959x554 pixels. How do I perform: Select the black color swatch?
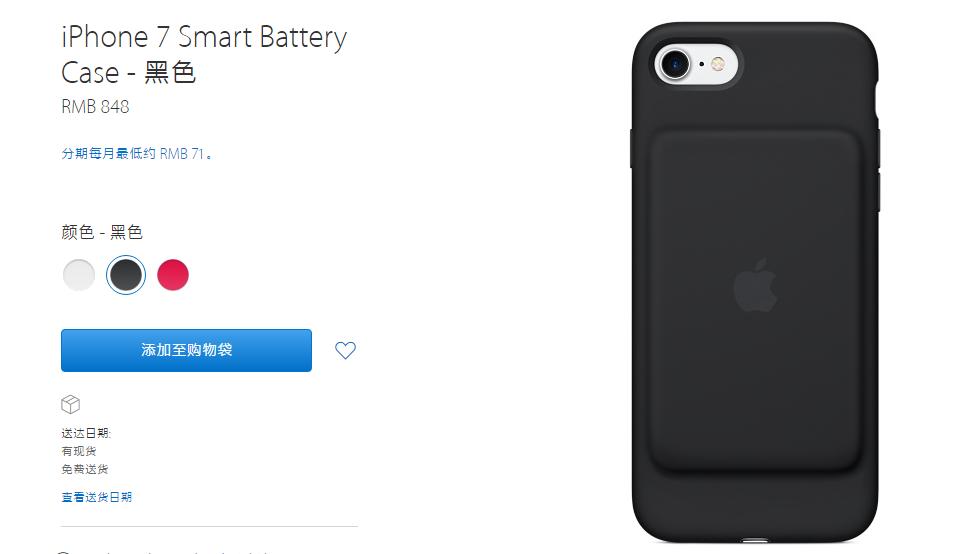pyautogui.click(x=125, y=275)
